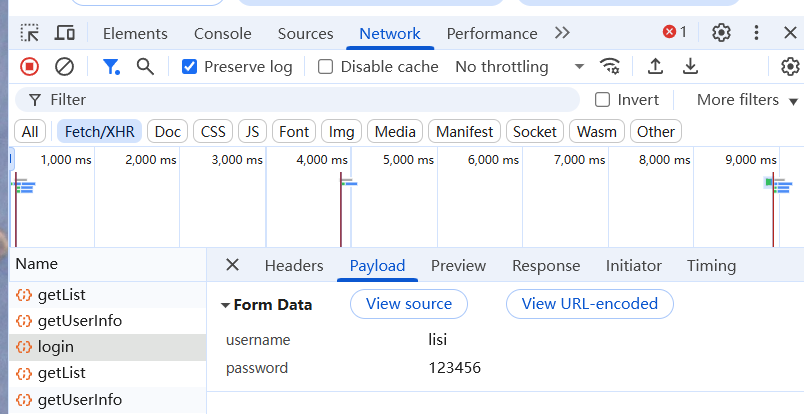Click the View source button

coord(409,304)
